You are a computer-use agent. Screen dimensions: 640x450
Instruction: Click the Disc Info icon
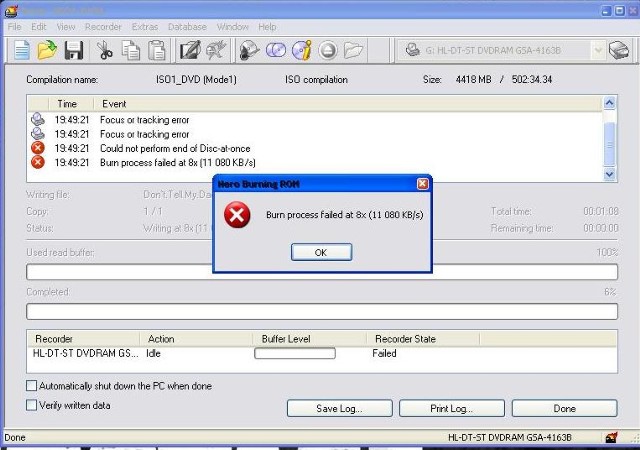302,51
